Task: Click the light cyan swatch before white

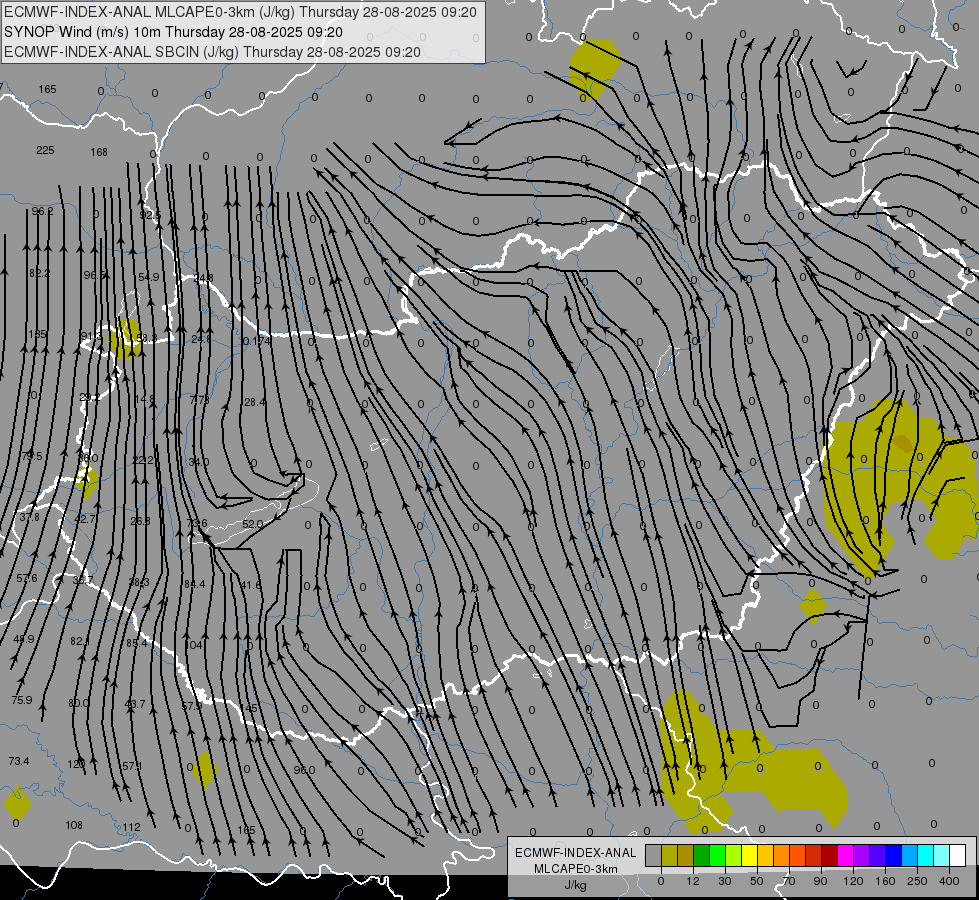Action: click(942, 856)
